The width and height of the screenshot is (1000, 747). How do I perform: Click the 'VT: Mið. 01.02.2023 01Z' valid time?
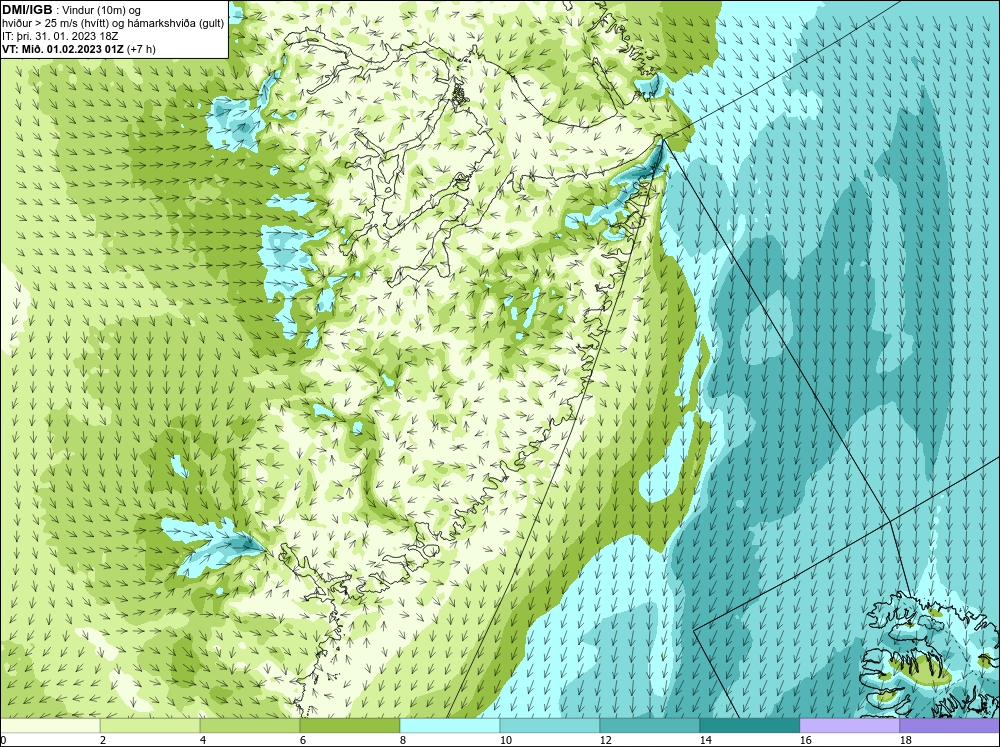[x=63, y=48]
